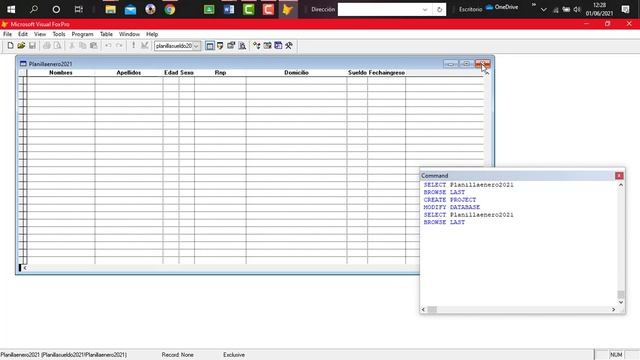Click the Dirección address input field
The width and height of the screenshot is (640, 360).
[x=379, y=9]
